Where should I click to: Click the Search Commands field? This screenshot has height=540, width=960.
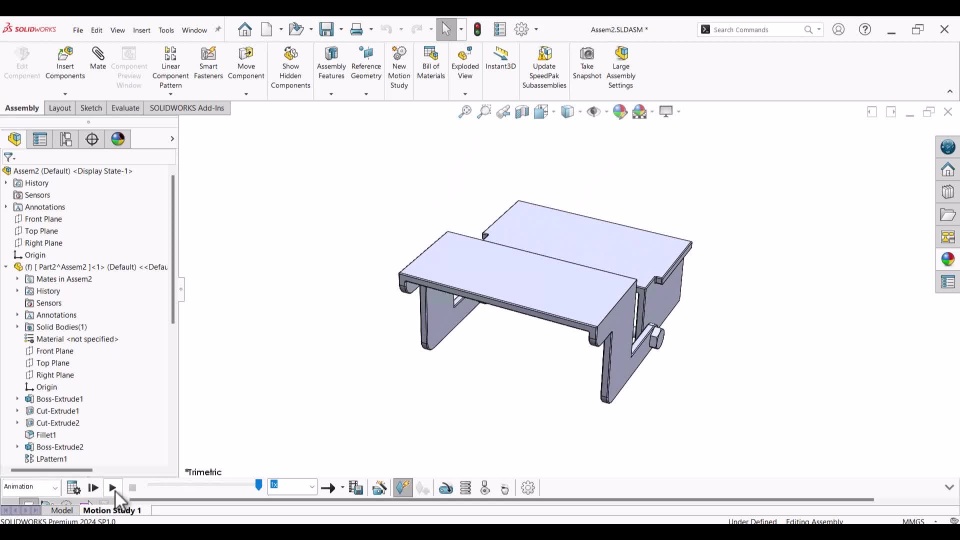pyautogui.click(x=760, y=29)
